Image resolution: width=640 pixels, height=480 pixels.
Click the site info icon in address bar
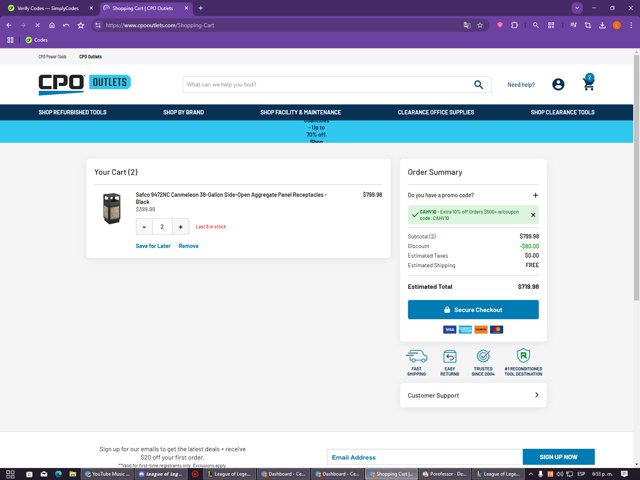98,25
